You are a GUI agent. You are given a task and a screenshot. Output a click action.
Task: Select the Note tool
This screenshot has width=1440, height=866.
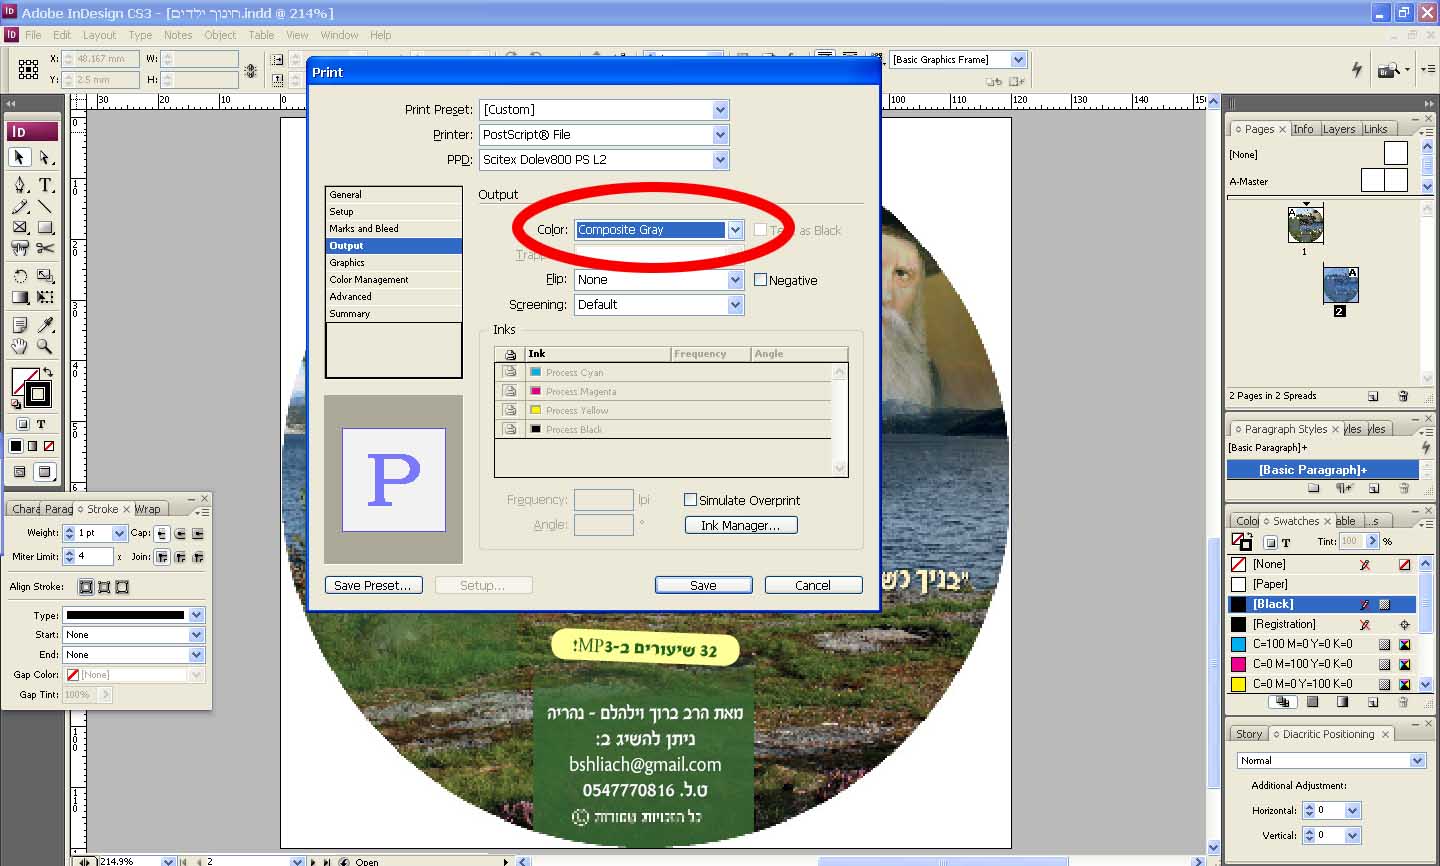pyautogui.click(x=19, y=325)
